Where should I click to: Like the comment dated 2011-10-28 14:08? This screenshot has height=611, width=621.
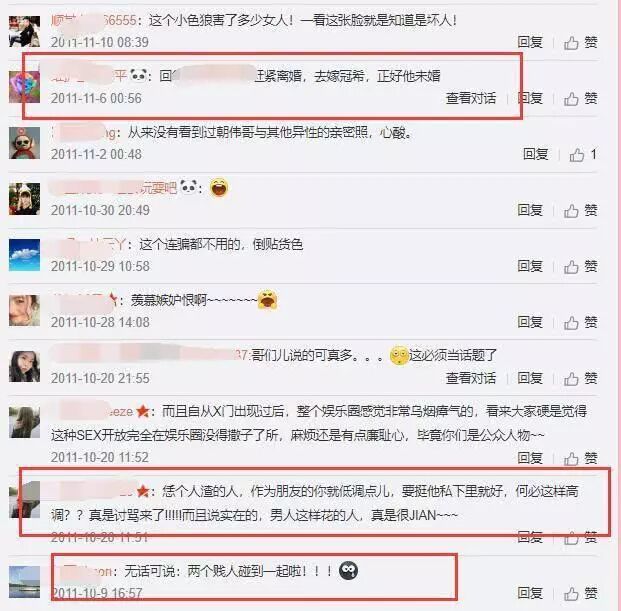click(581, 322)
